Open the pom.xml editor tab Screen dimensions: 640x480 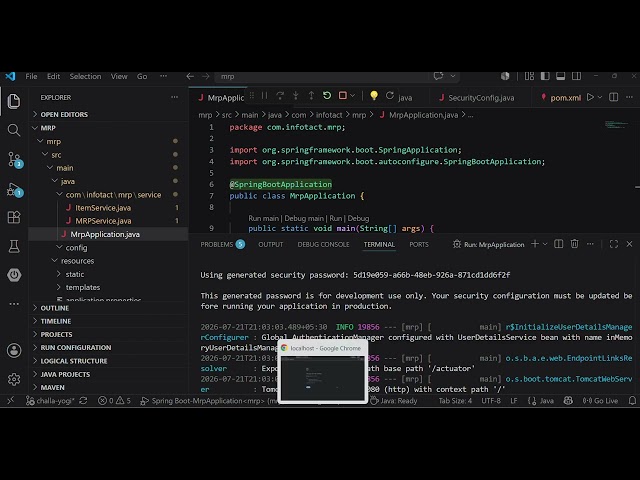tap(561, 98)
